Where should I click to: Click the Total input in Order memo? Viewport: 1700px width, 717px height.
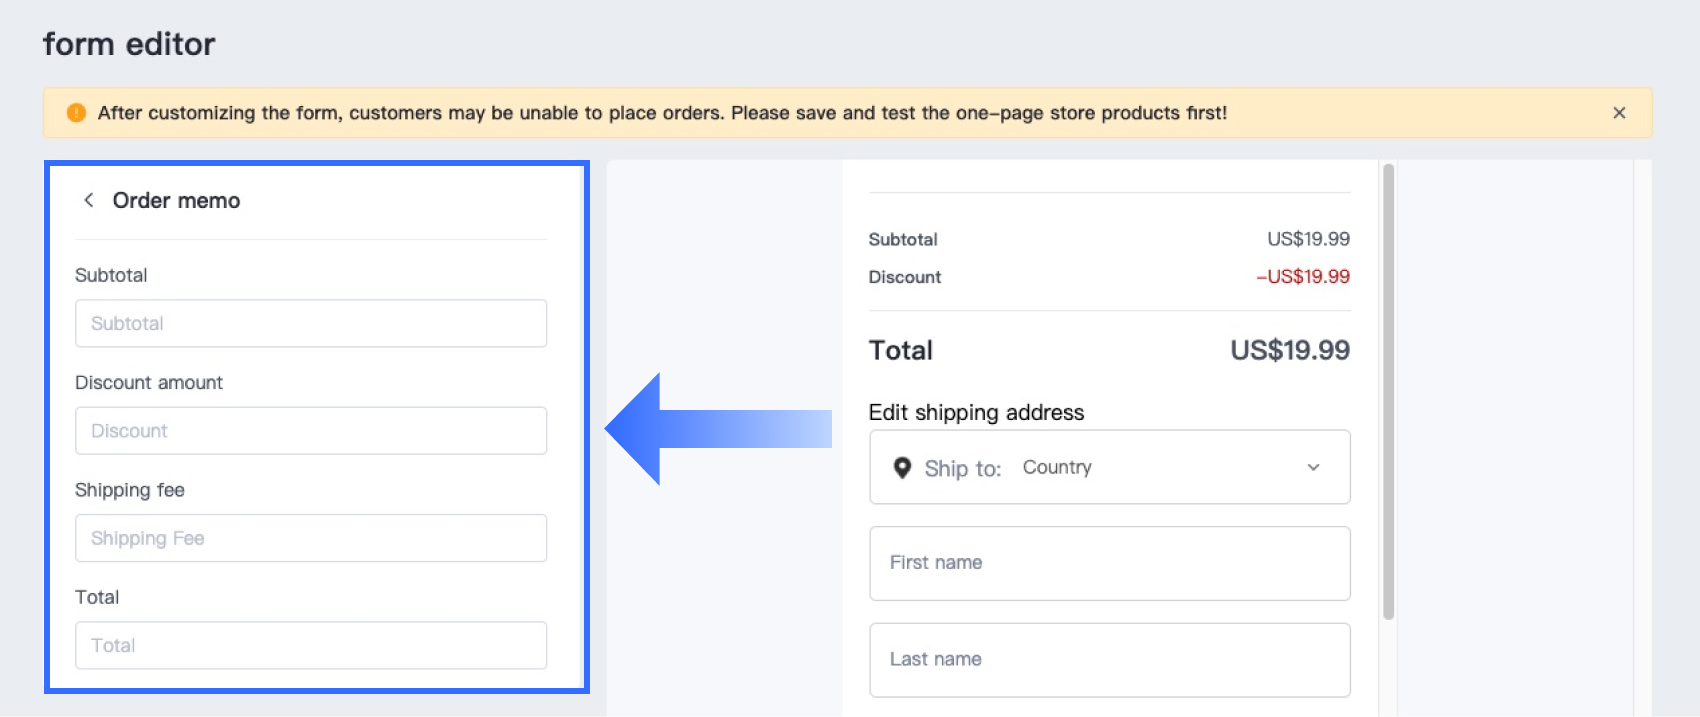311,645
